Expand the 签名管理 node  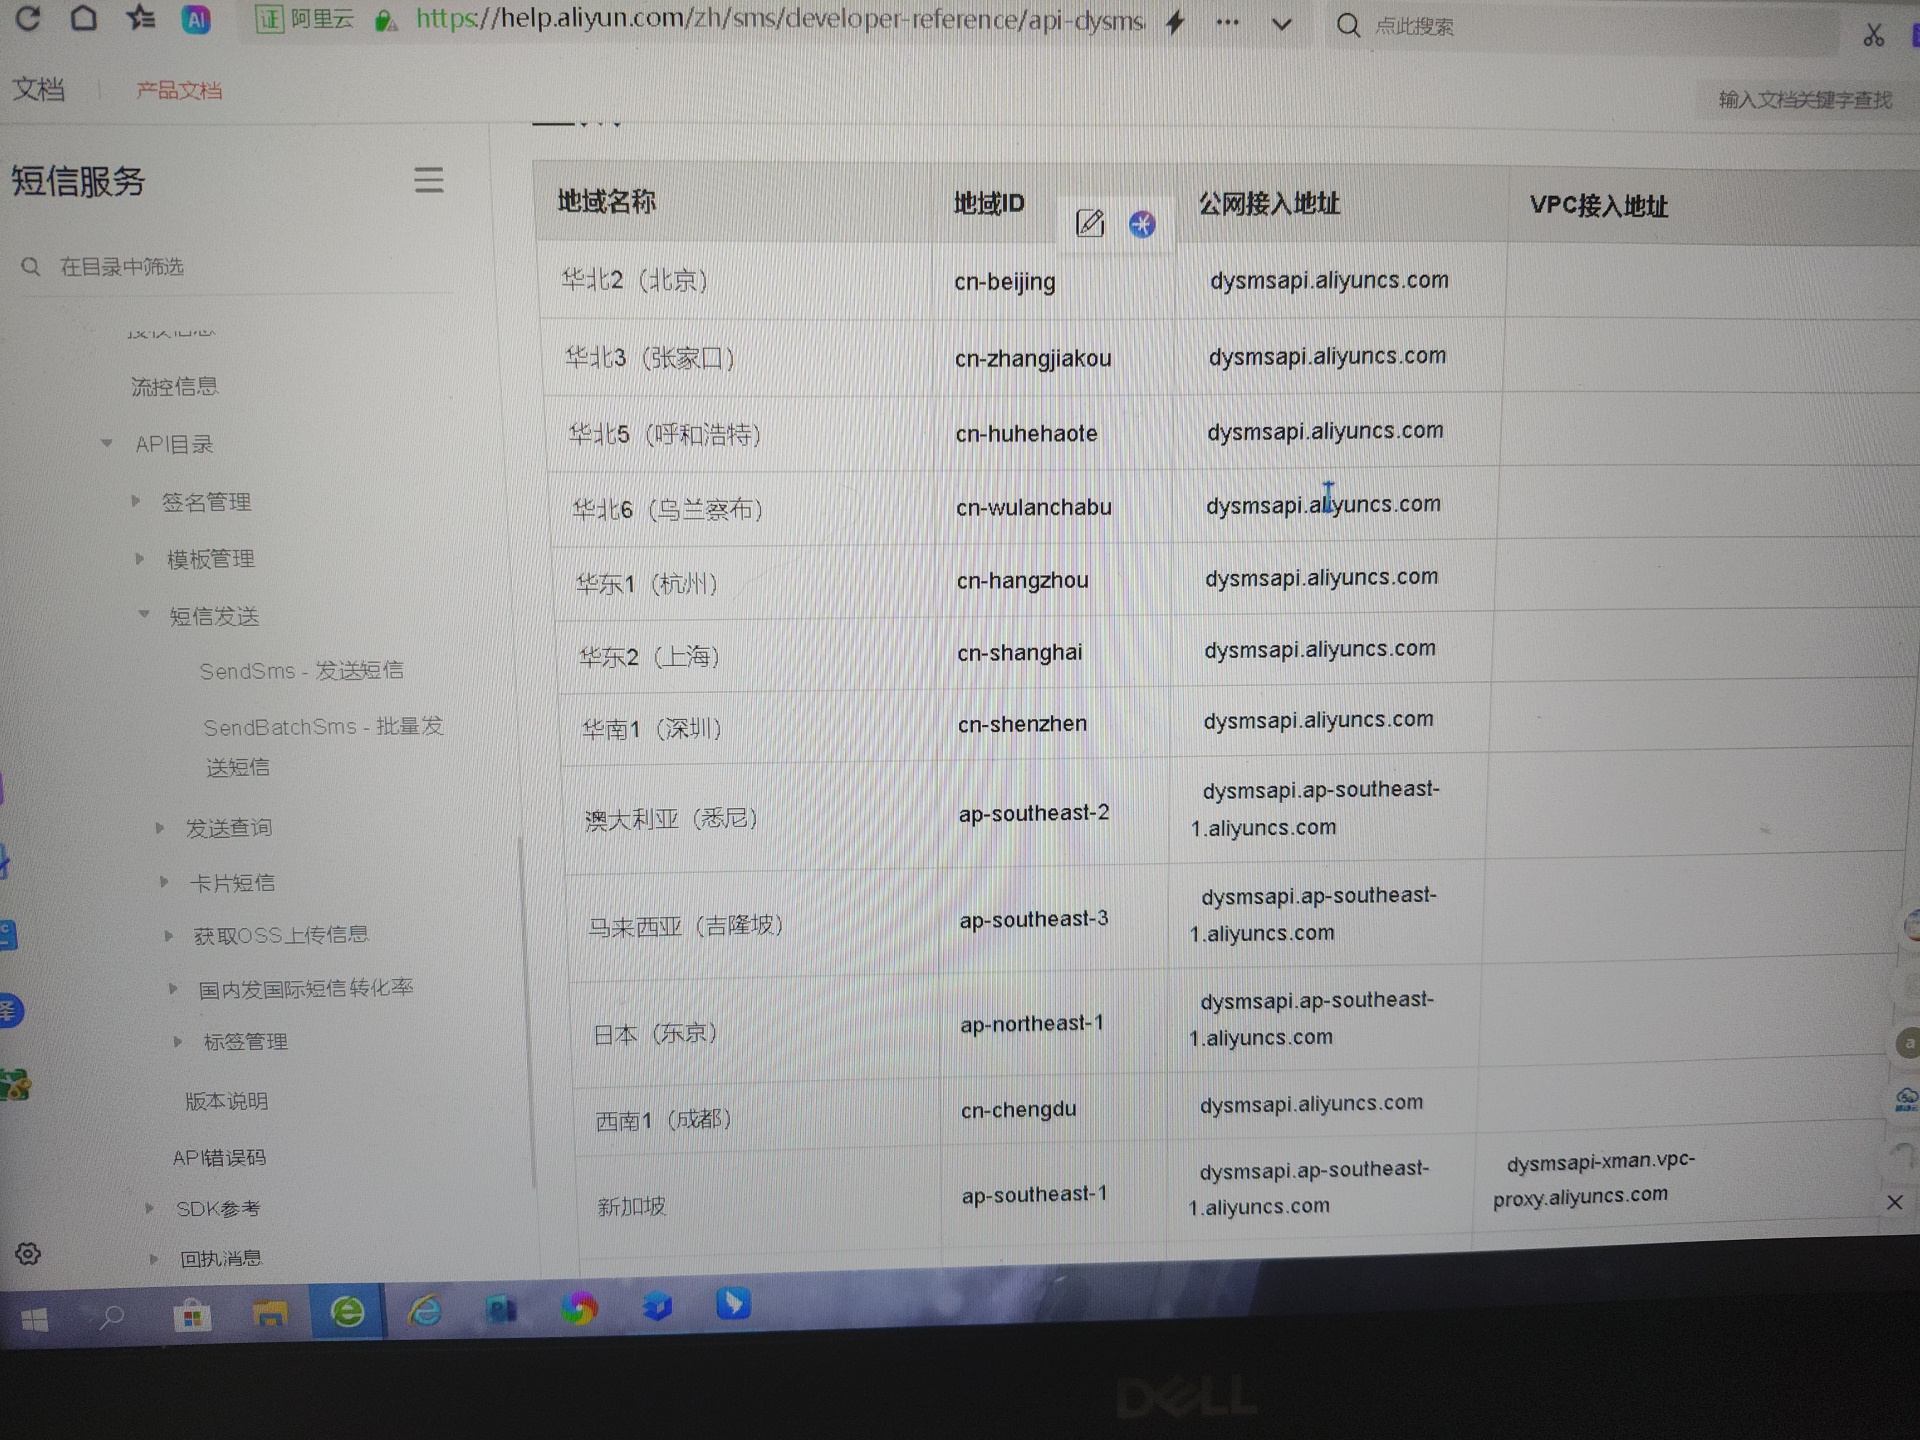click(x=136, y=500)
